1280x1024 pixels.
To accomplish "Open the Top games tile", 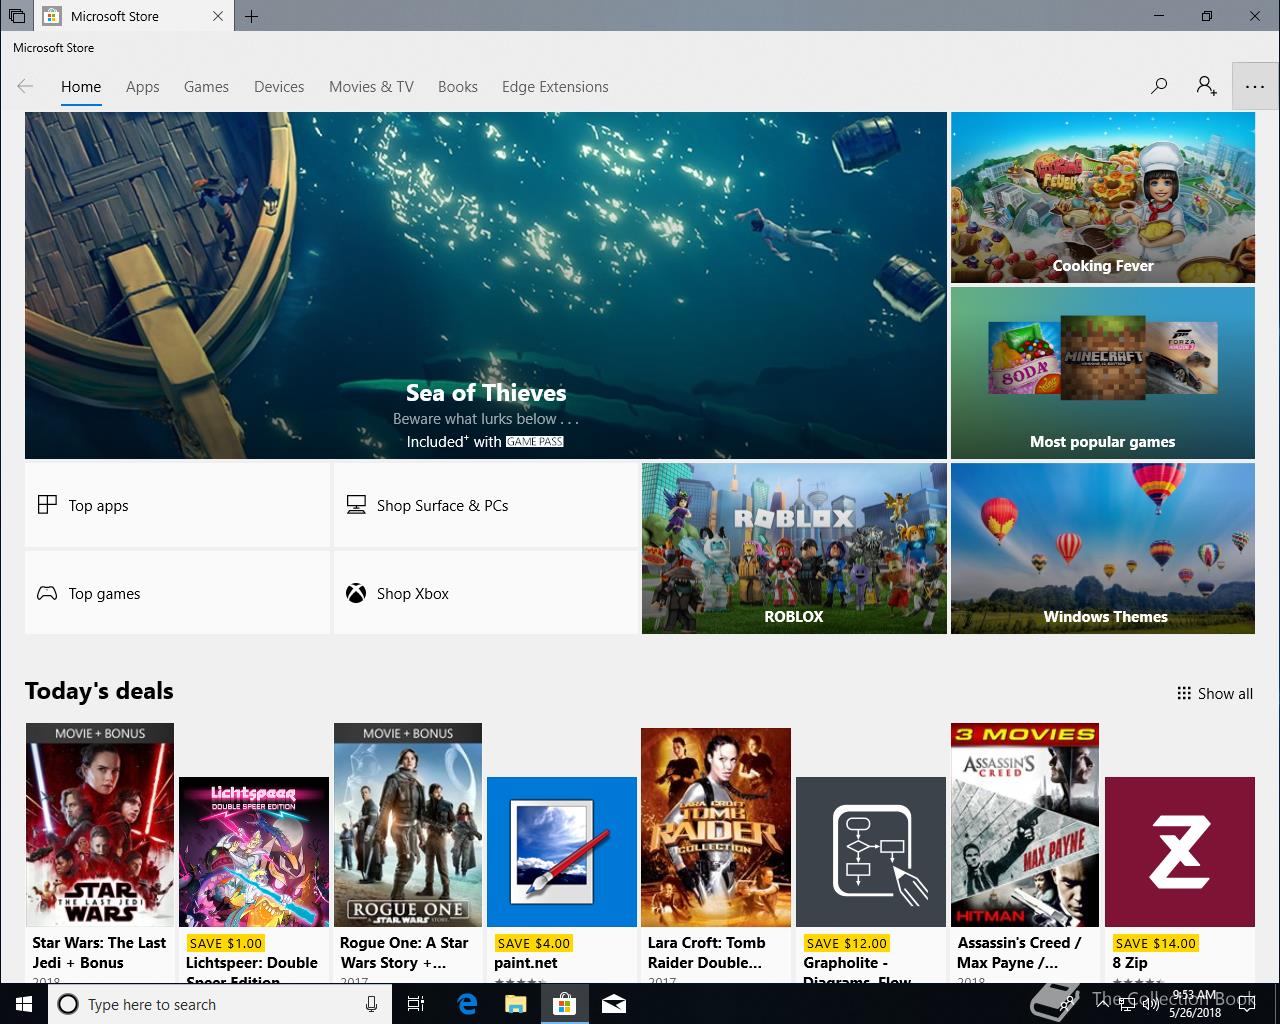I will click(177, 593).
